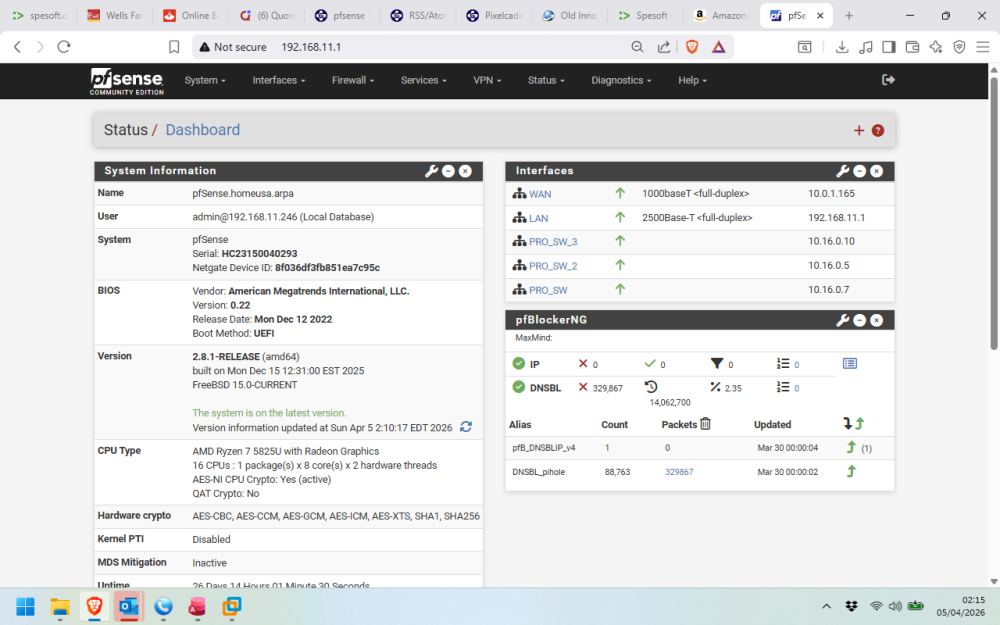
Task: Click green arrow for pfB_DNSBLIP_v4 row
Action: point(851,447)
